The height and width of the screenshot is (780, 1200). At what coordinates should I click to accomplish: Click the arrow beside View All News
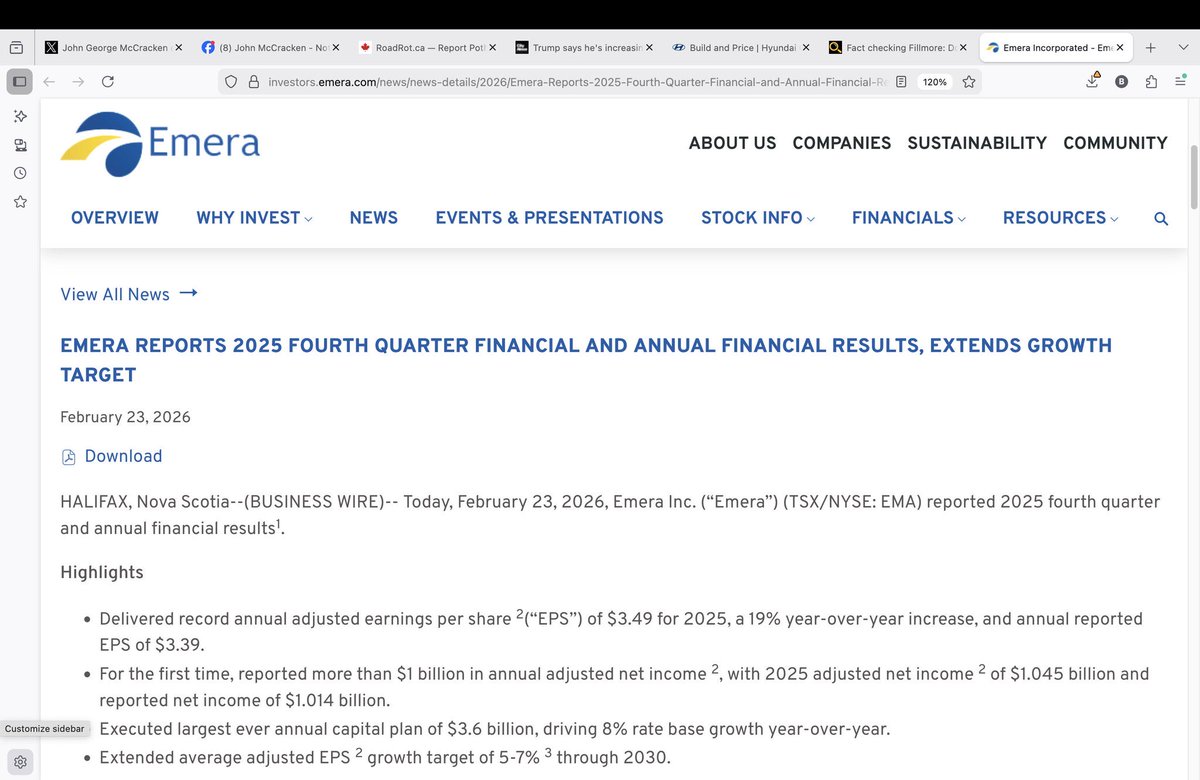(x=188, y=293)
